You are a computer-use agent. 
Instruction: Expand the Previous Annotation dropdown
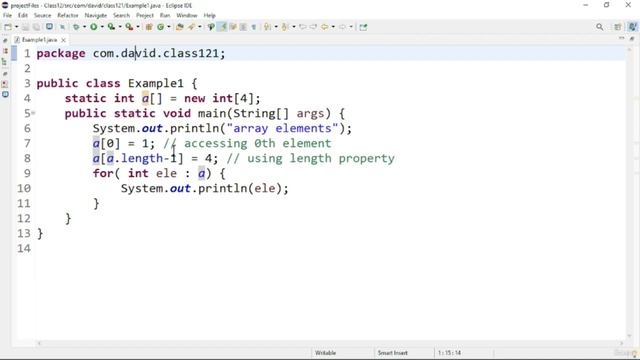tap(294, 27)
